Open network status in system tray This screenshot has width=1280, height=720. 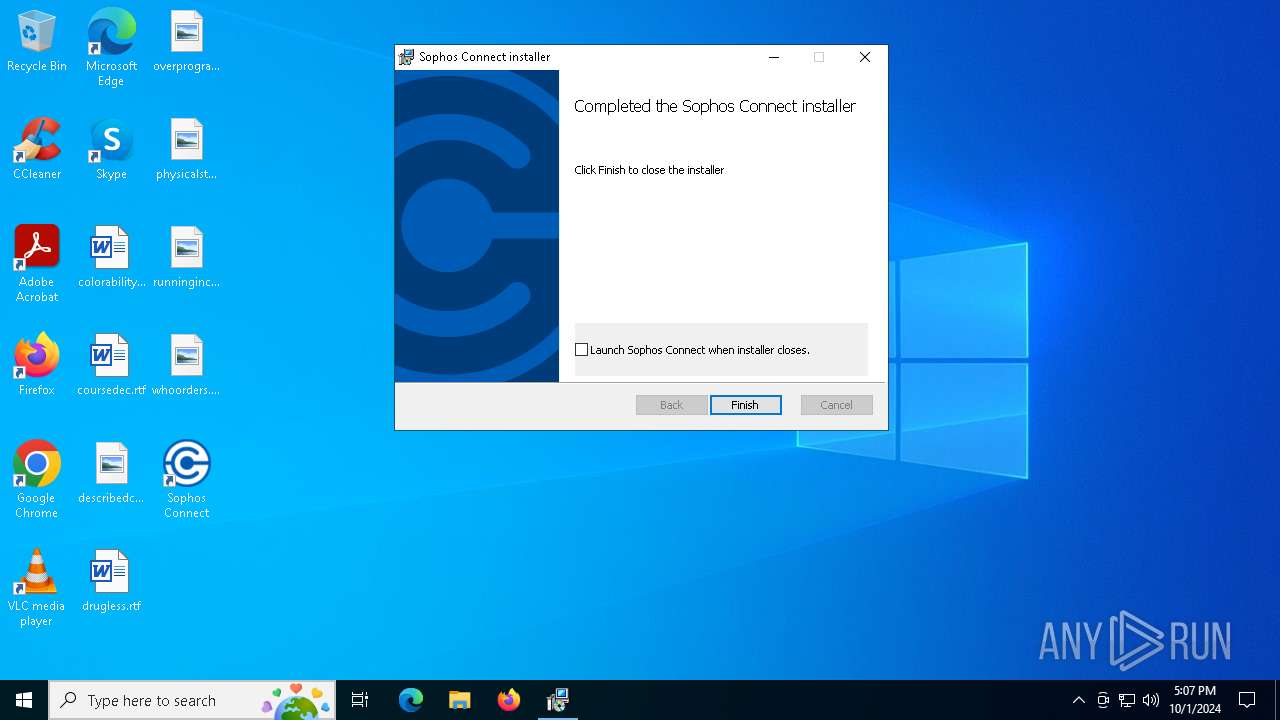click(1127, 700)
